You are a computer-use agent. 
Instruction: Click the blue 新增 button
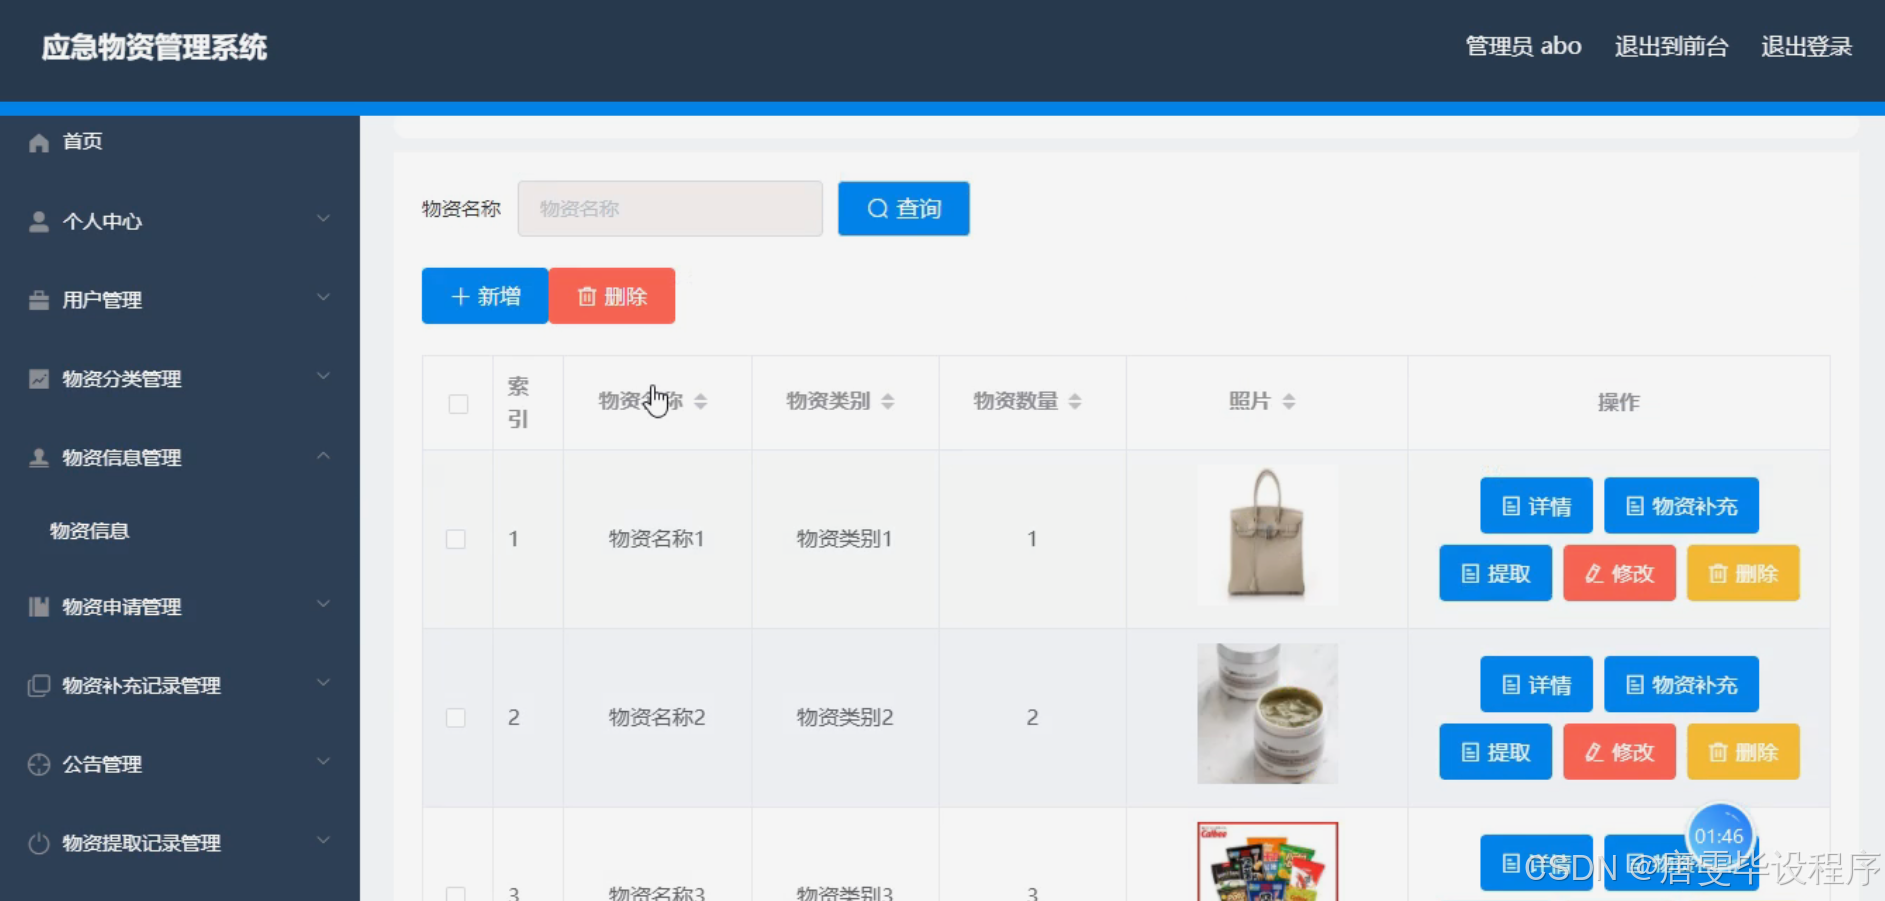click(485, 296)
